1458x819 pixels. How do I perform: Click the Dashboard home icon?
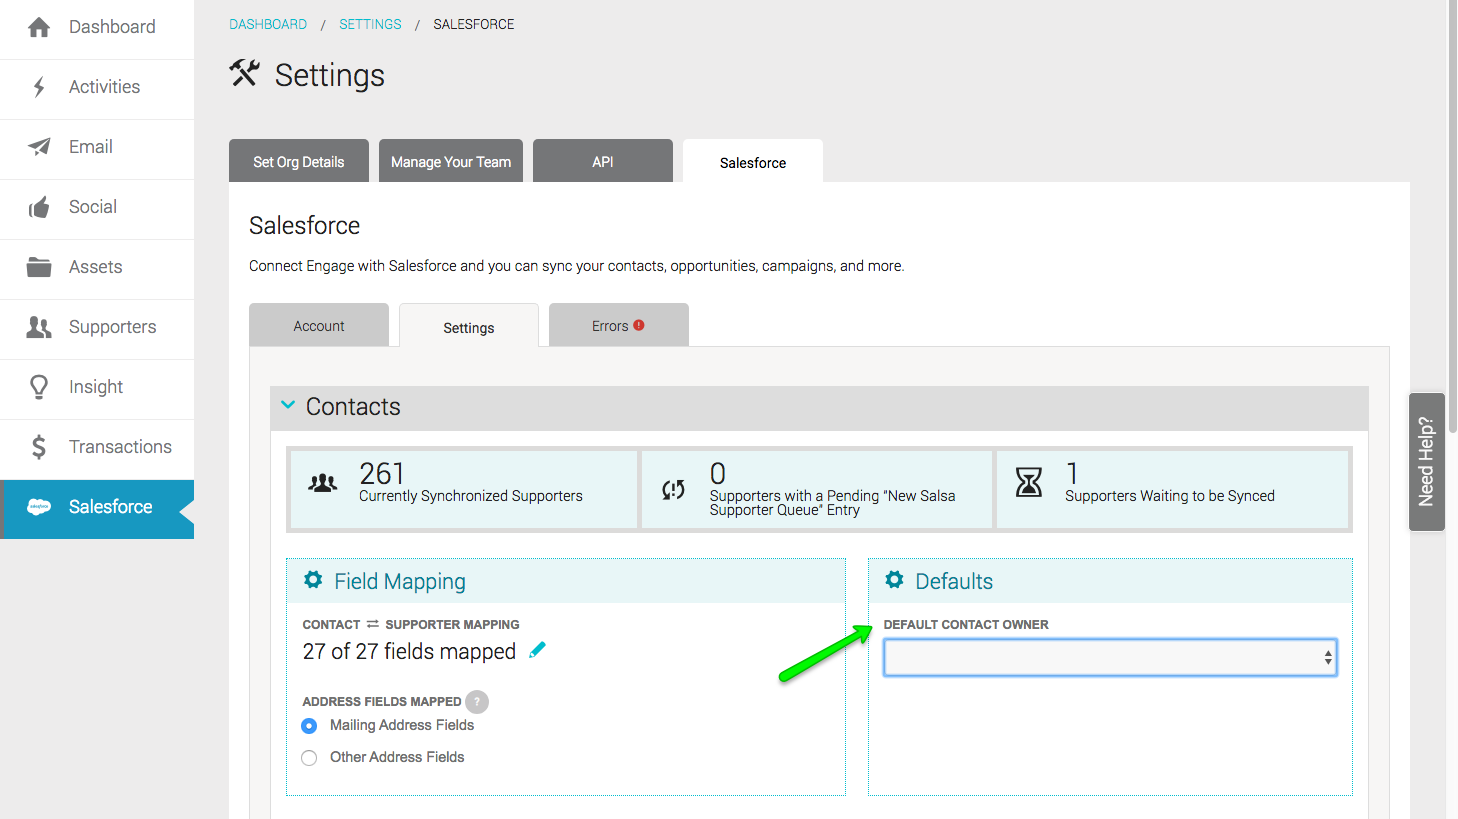tap(39, 27)
